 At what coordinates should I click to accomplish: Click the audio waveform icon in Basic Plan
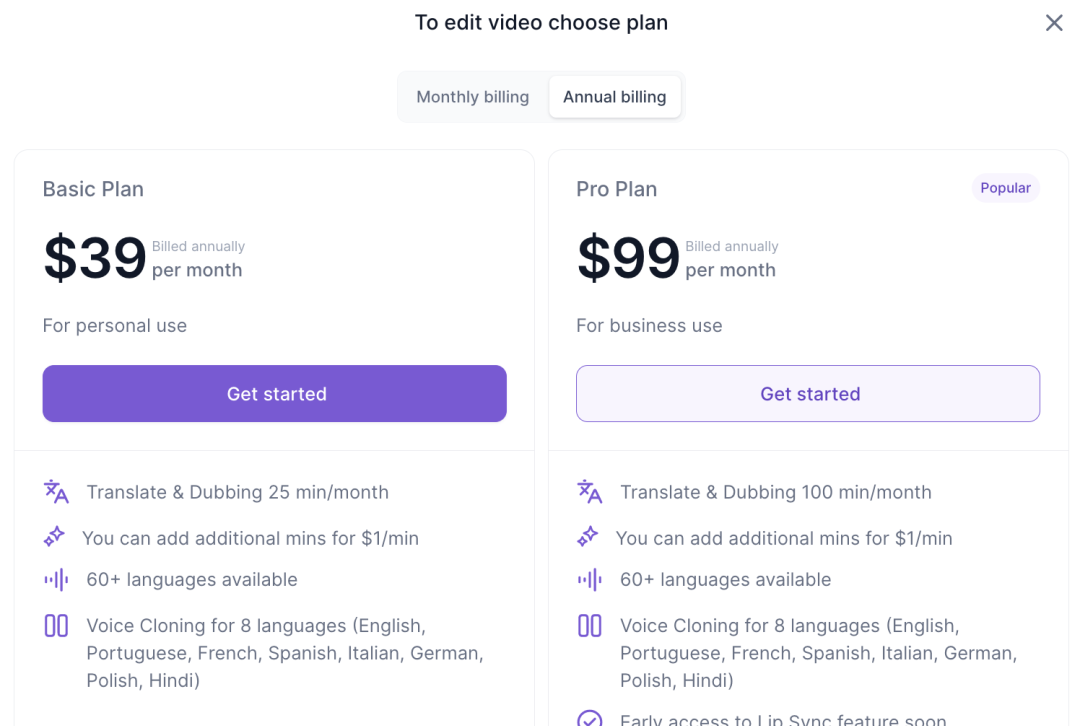pyautogui.click(x=56, y=580)
